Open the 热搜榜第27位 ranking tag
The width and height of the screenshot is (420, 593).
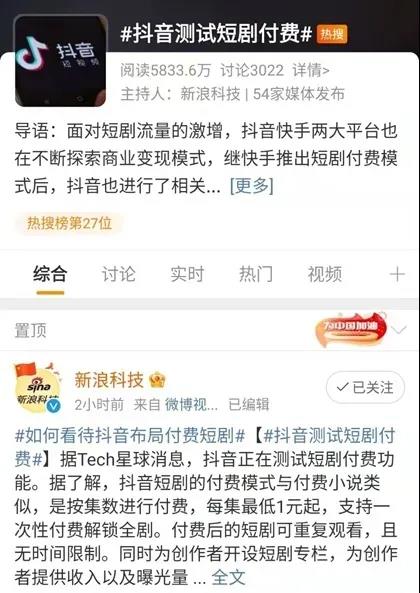click(69, 223)
